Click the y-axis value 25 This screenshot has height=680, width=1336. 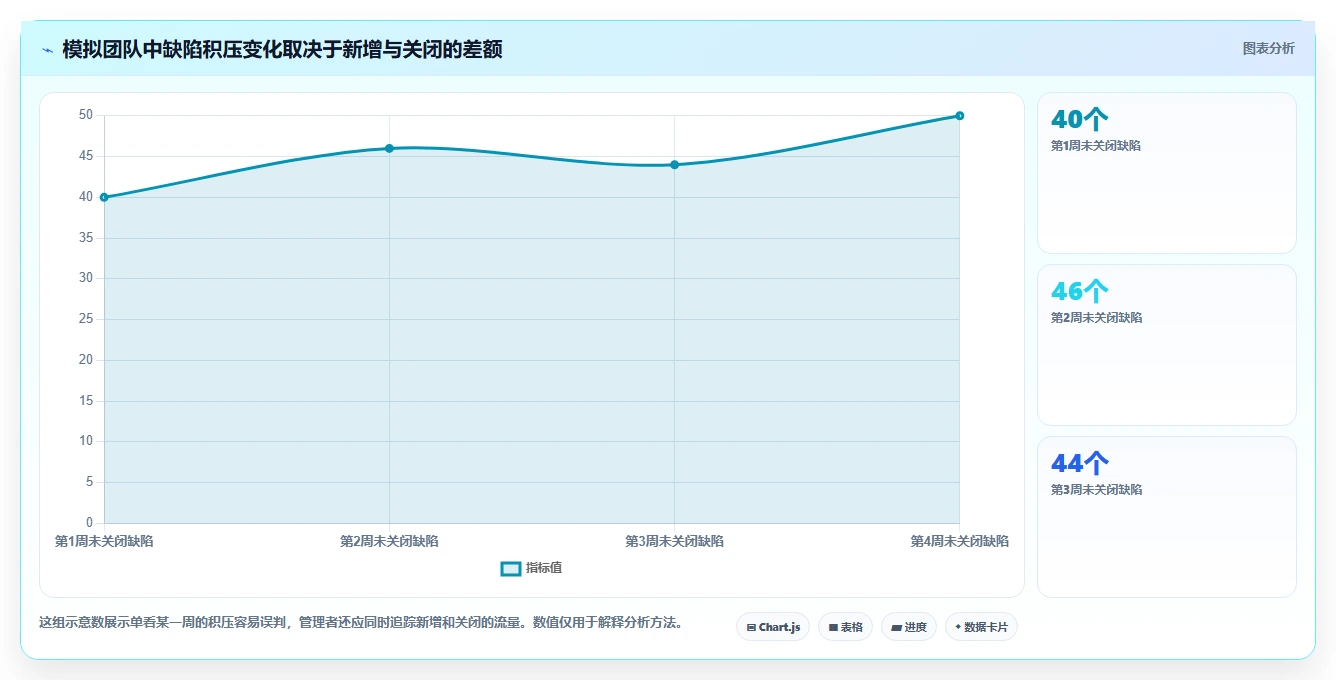coord(86,319)
